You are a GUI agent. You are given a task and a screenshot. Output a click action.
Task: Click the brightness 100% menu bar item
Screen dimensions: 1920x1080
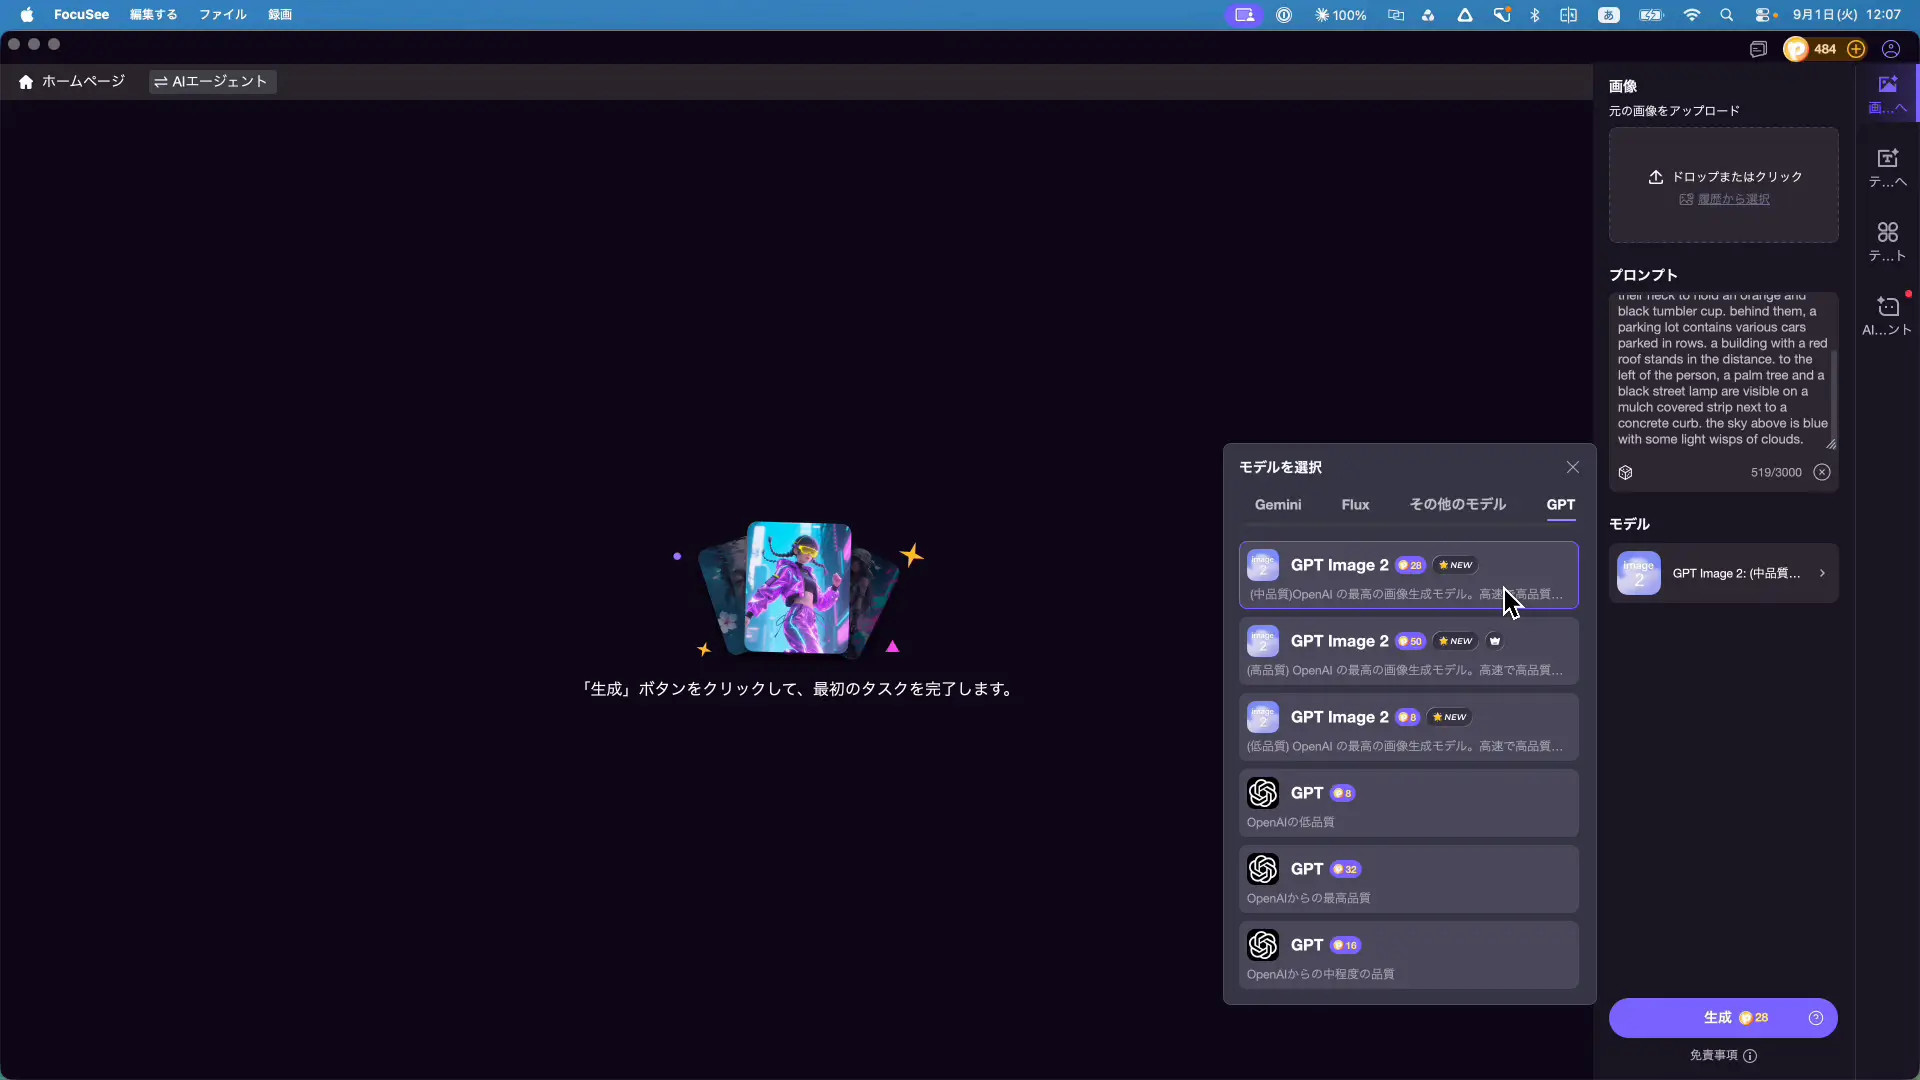pyautogui.click(x=1341, y=15)
